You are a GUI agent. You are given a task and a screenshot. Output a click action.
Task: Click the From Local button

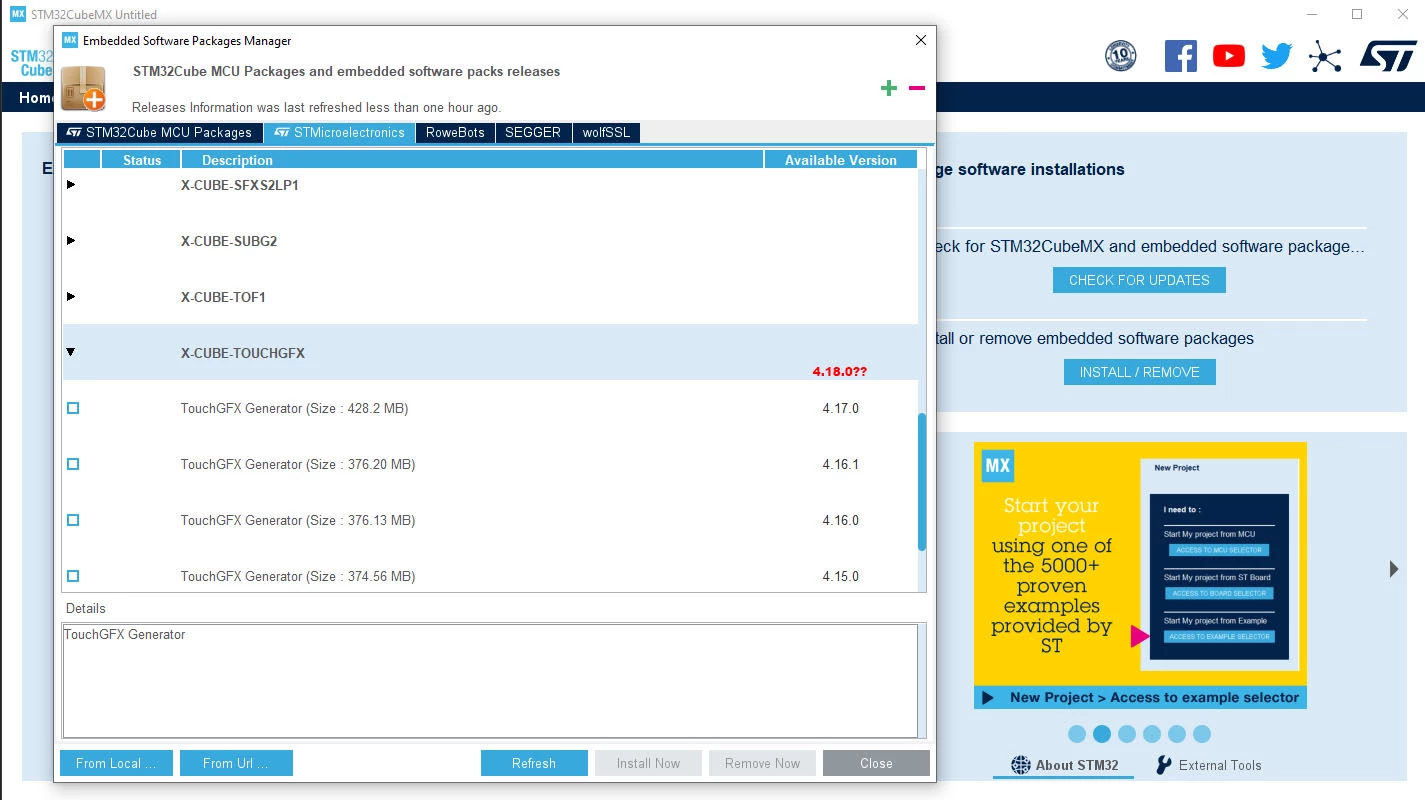point(117,763)
